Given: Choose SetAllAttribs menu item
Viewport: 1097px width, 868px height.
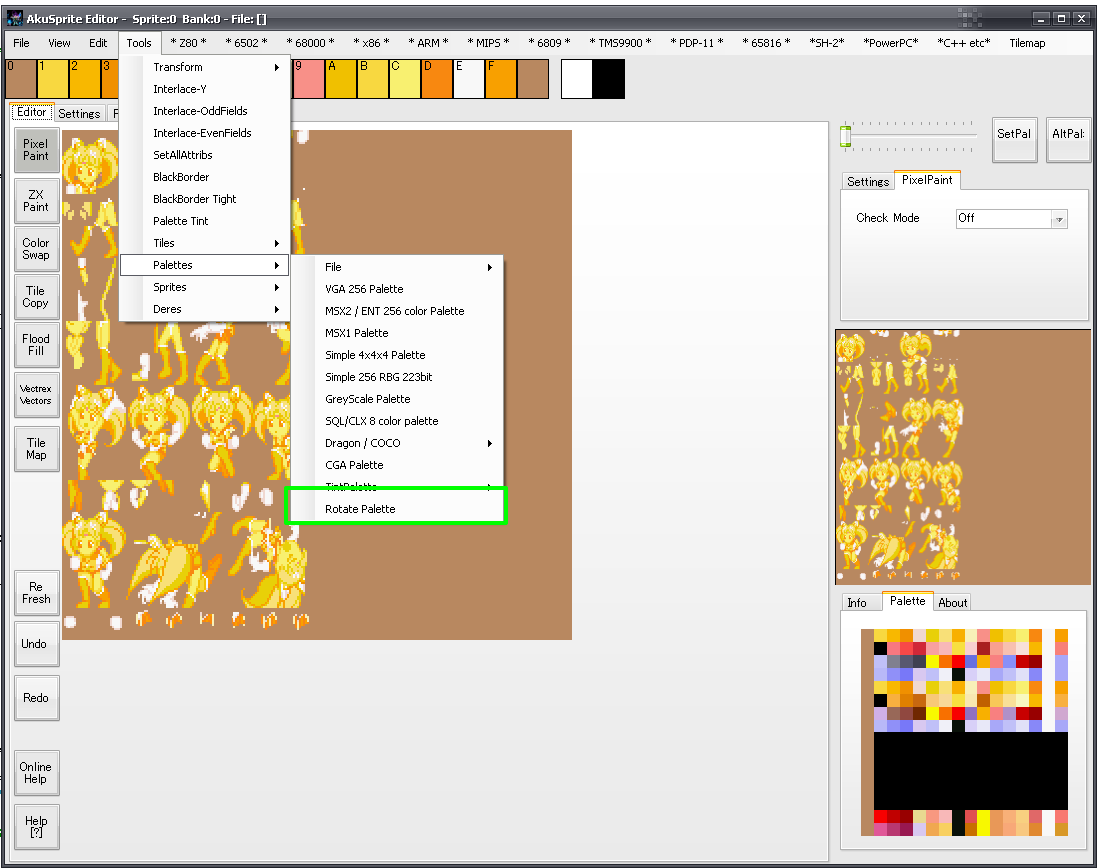Looking at the screenshot, I should [205, 155].
